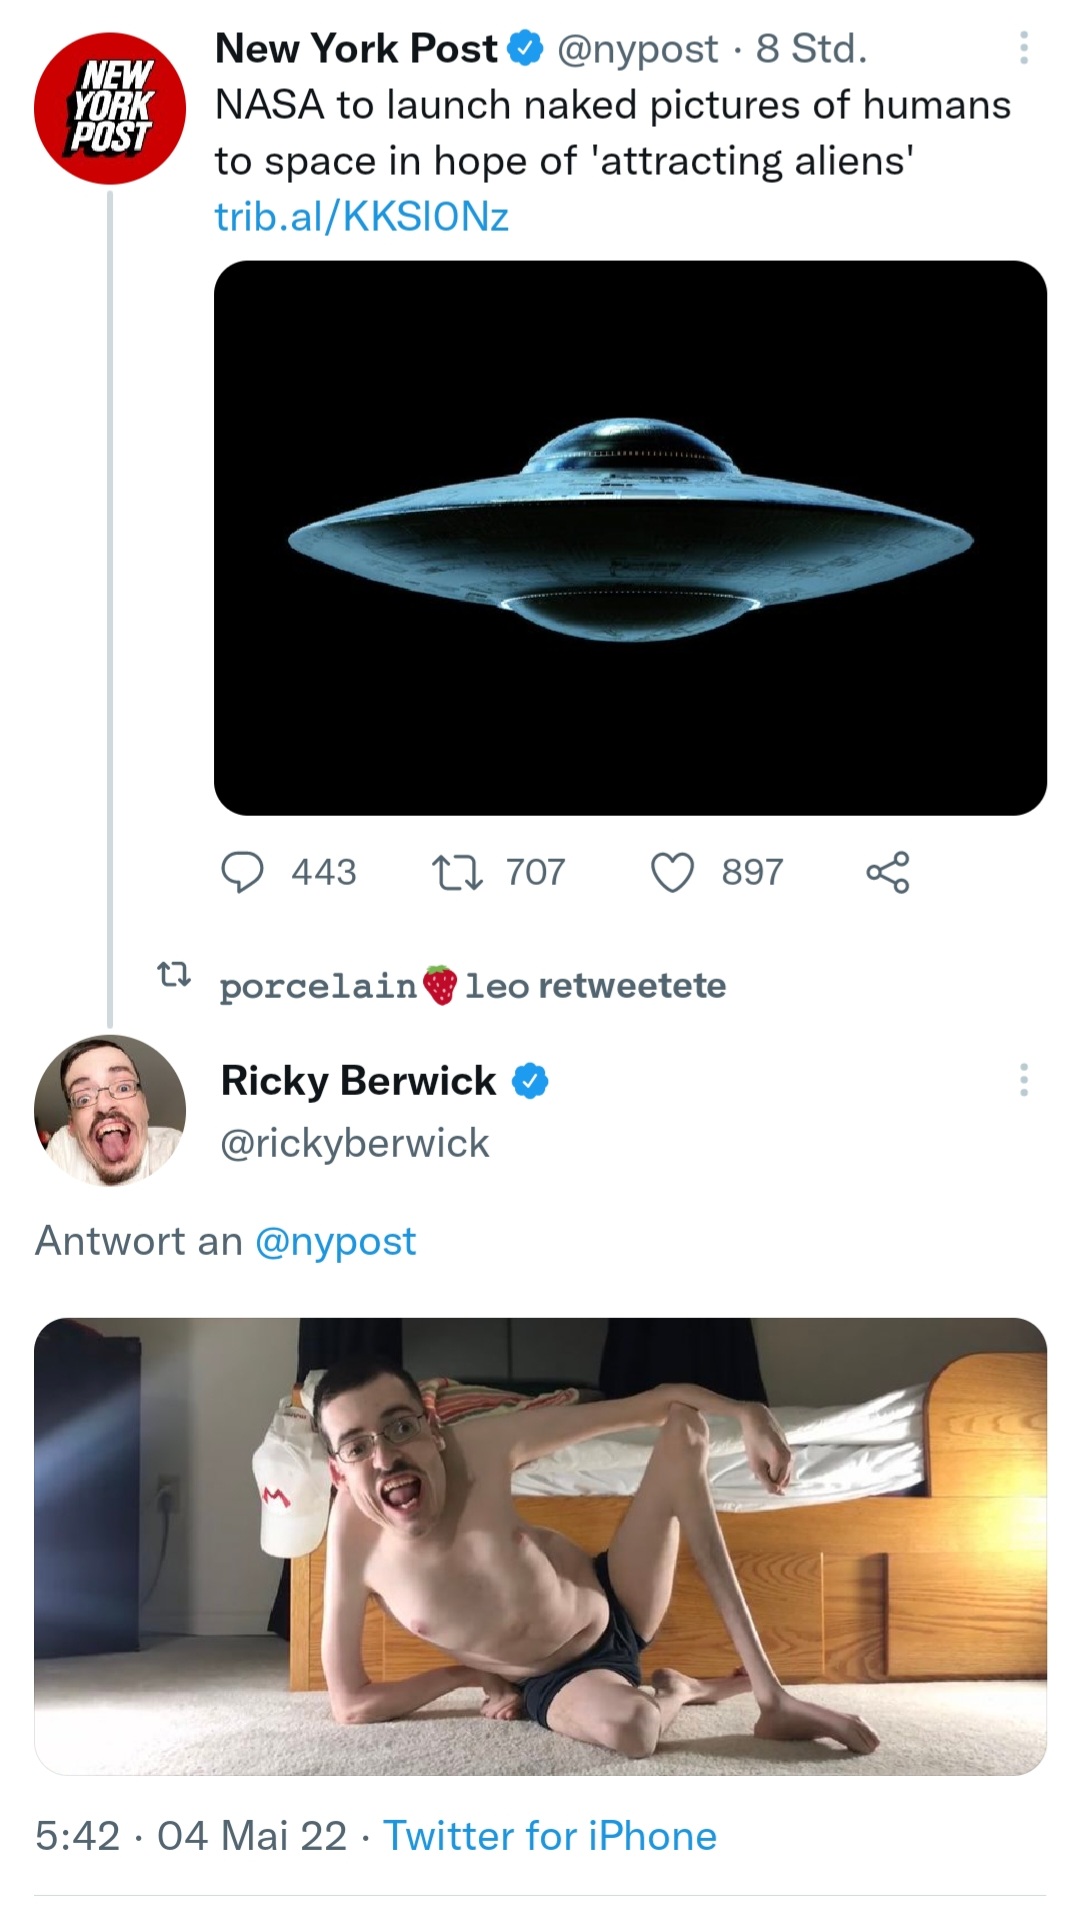Image resolution: width=1075 pixels, height=1910 pixels.
Task: Open the UFO image in the tweet
Action: click(630, 538)
